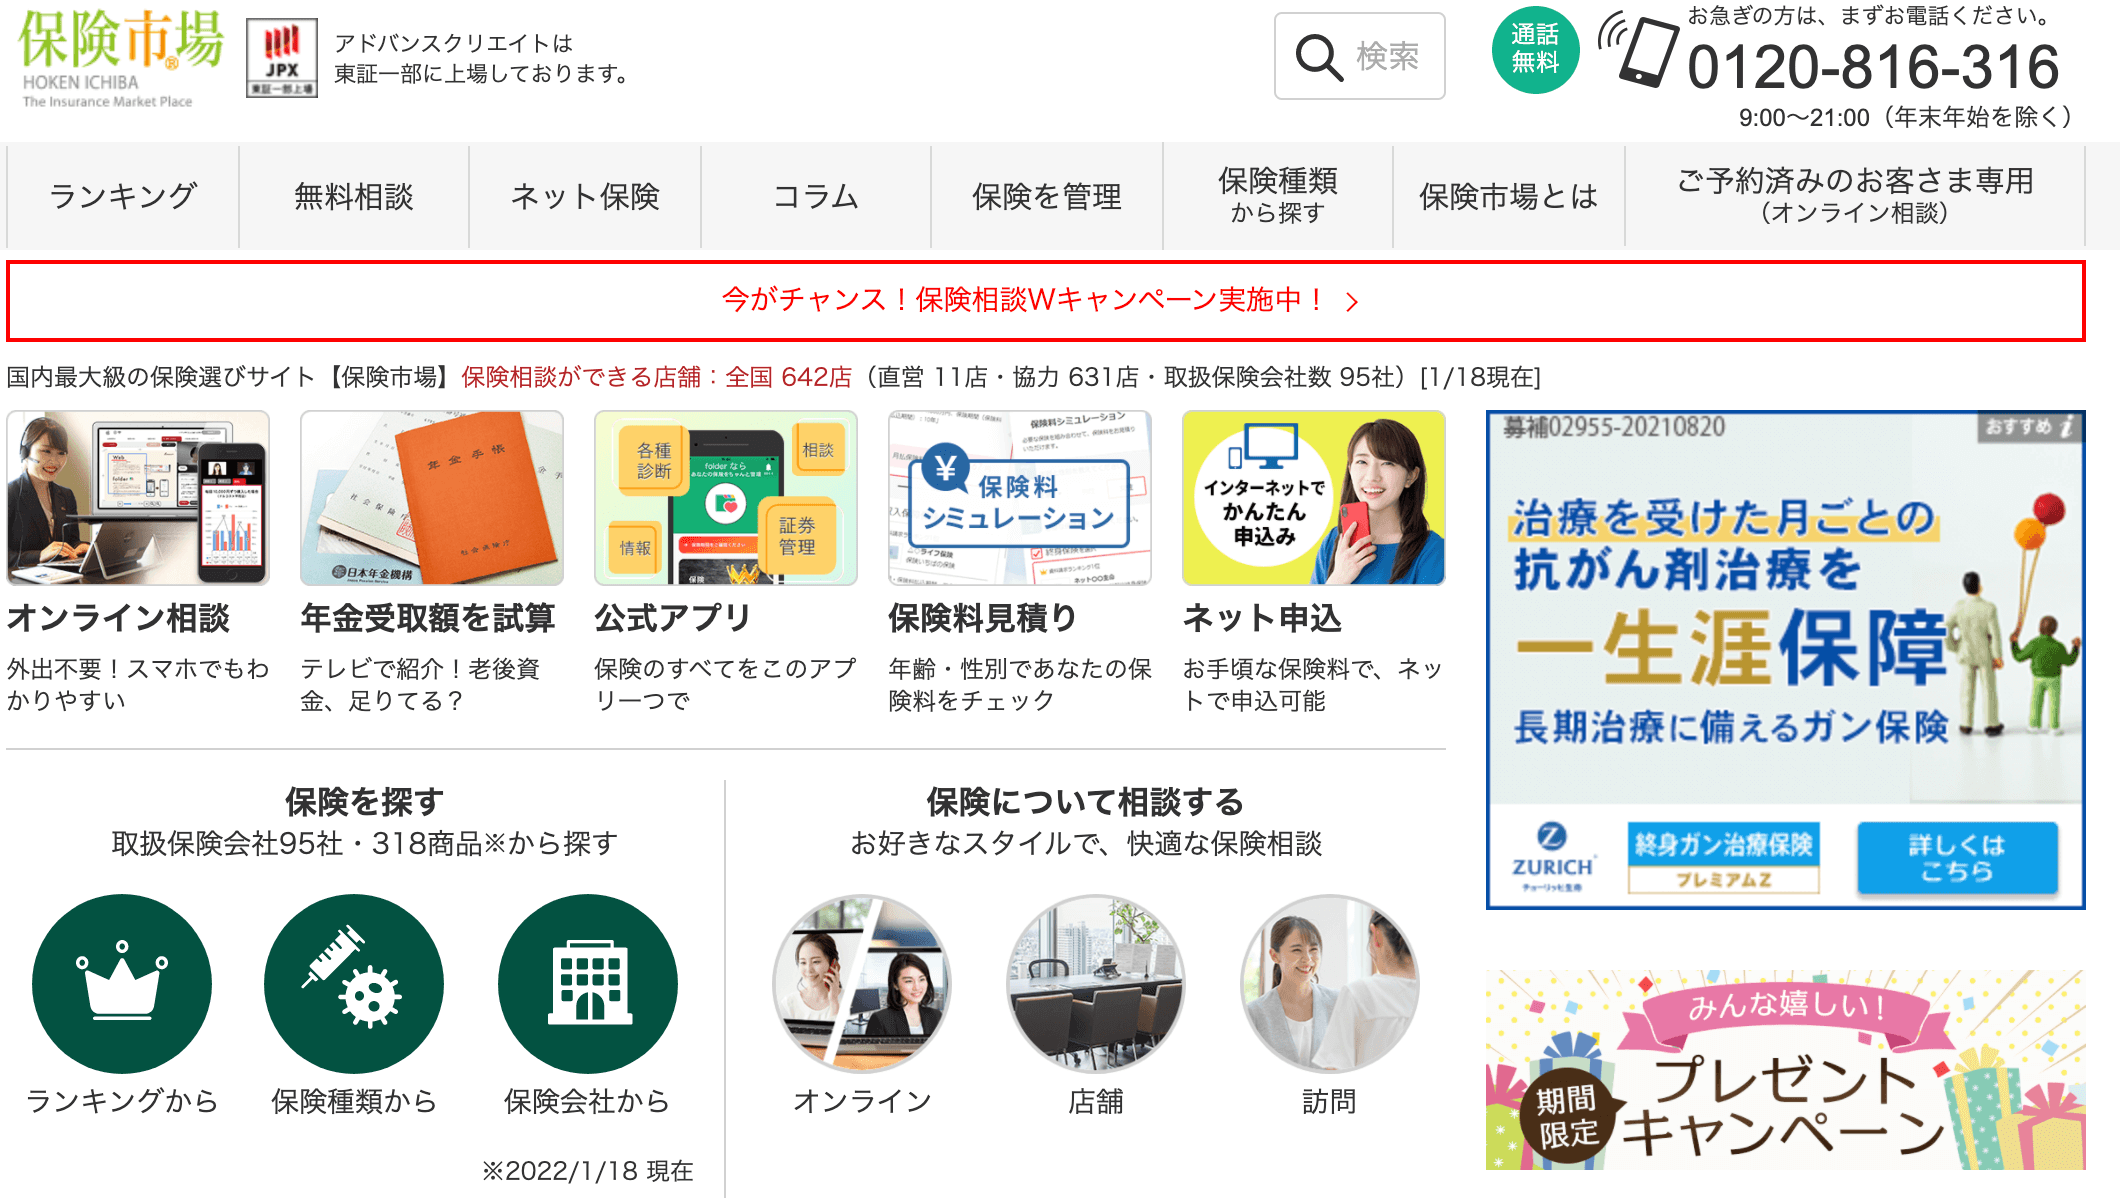Click the chevron arrow on campaign banner
Image resolution: width=2120 pixels, height=1202 pixels.
coord(1352,302)
